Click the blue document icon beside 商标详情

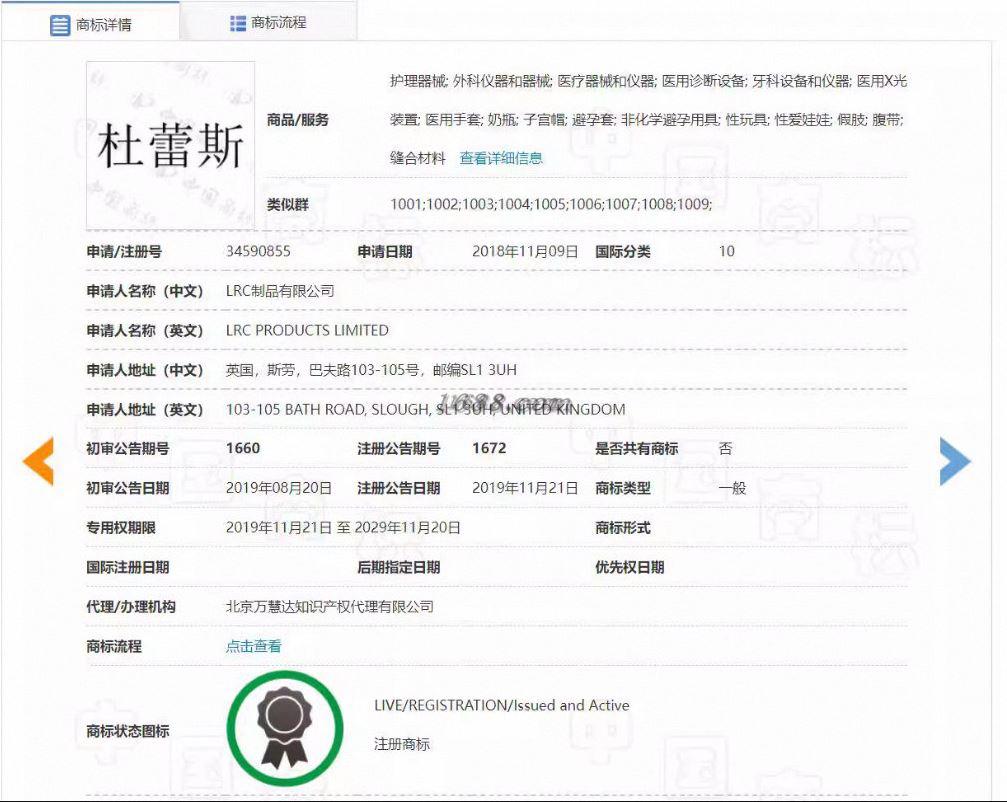click(x=60, y=26)
